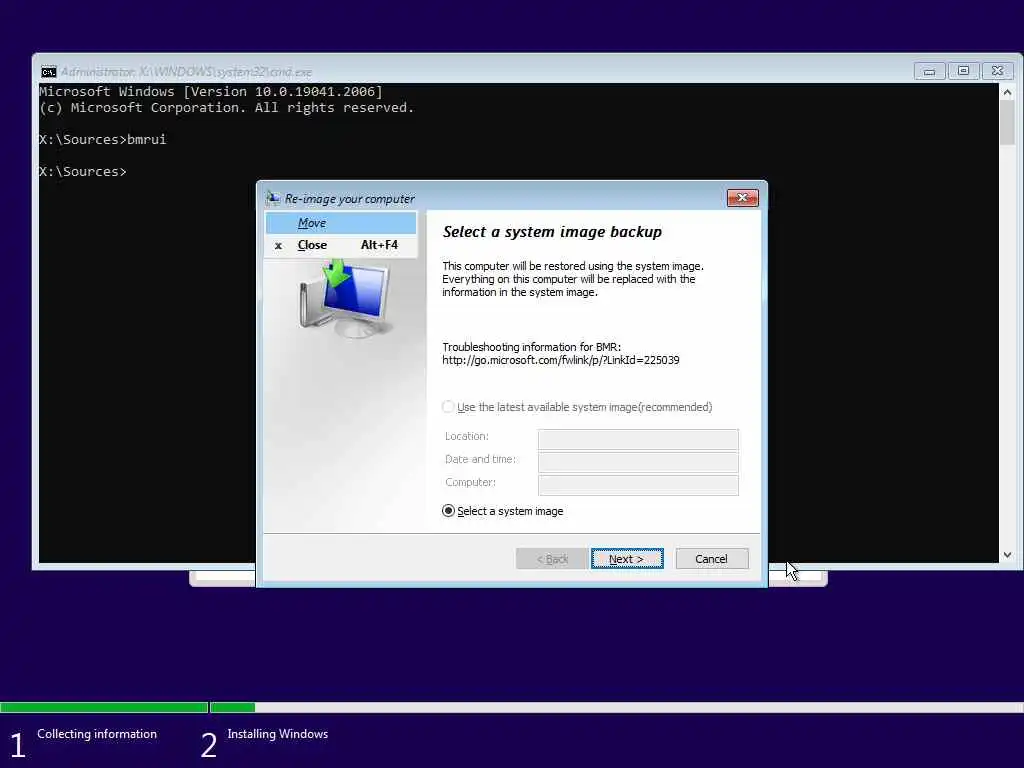Click the cmd scrollbar up arrow
1024x768 pixels.
point(1007,92)
